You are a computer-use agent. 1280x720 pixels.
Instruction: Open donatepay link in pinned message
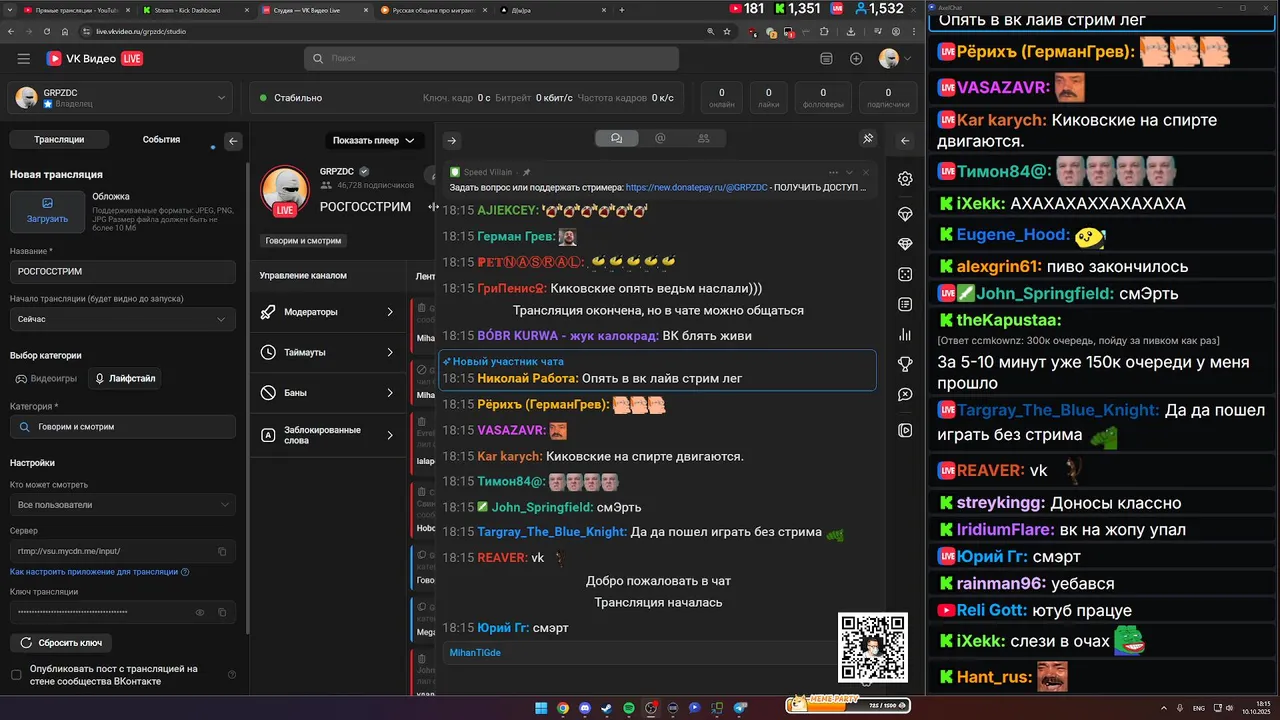coord(697,187)
